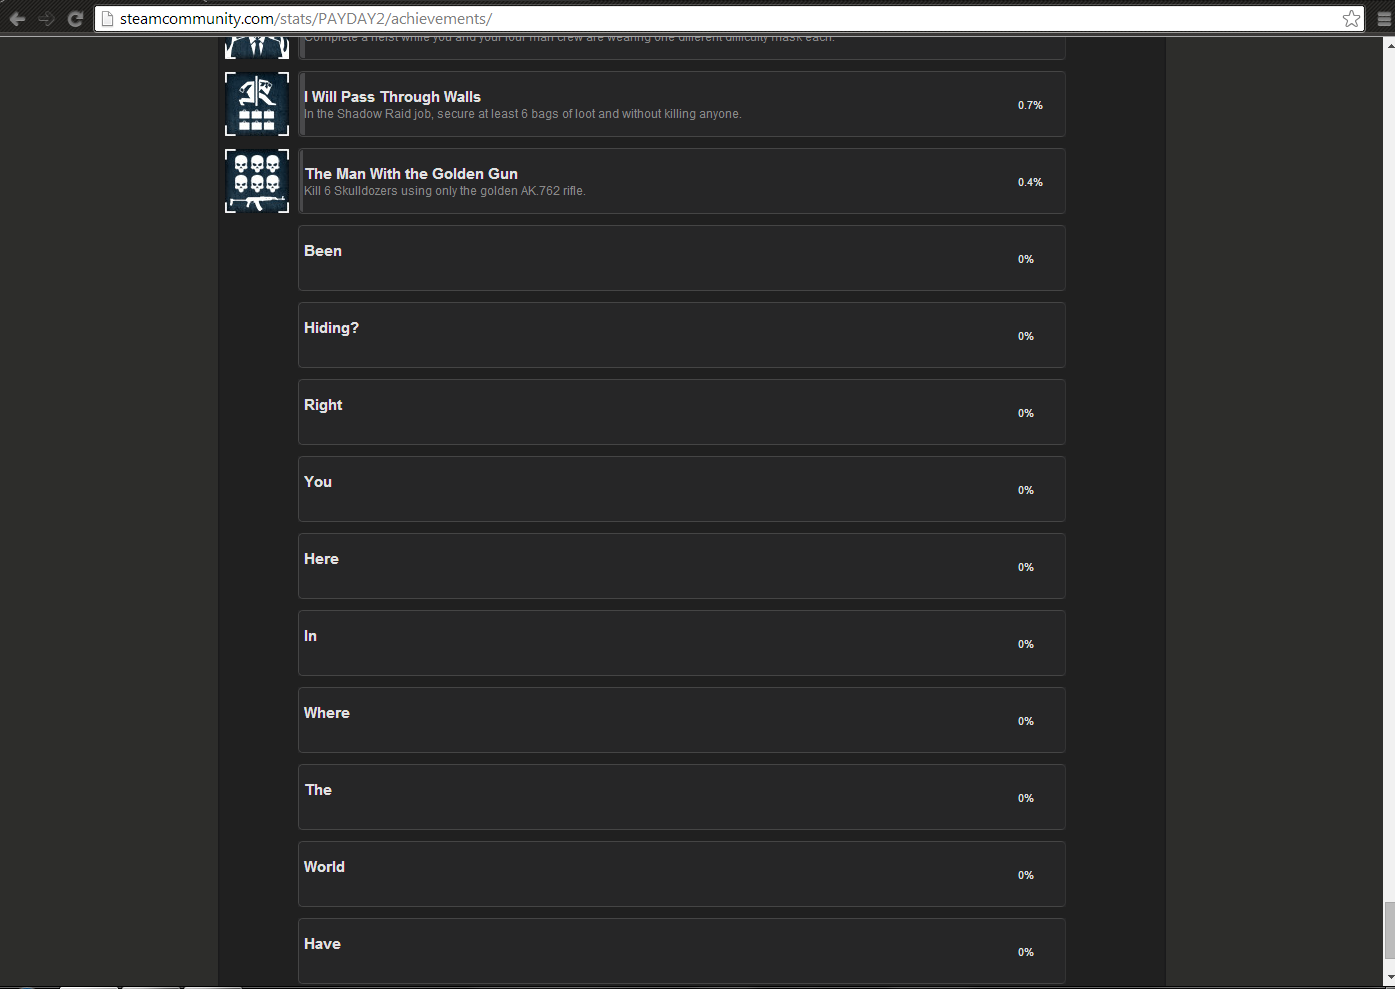Click the 0% value in the You row
Image resolution: width=1395 pixels, height=989 pixels.
pyautogui.click(x=1026, y=490)
